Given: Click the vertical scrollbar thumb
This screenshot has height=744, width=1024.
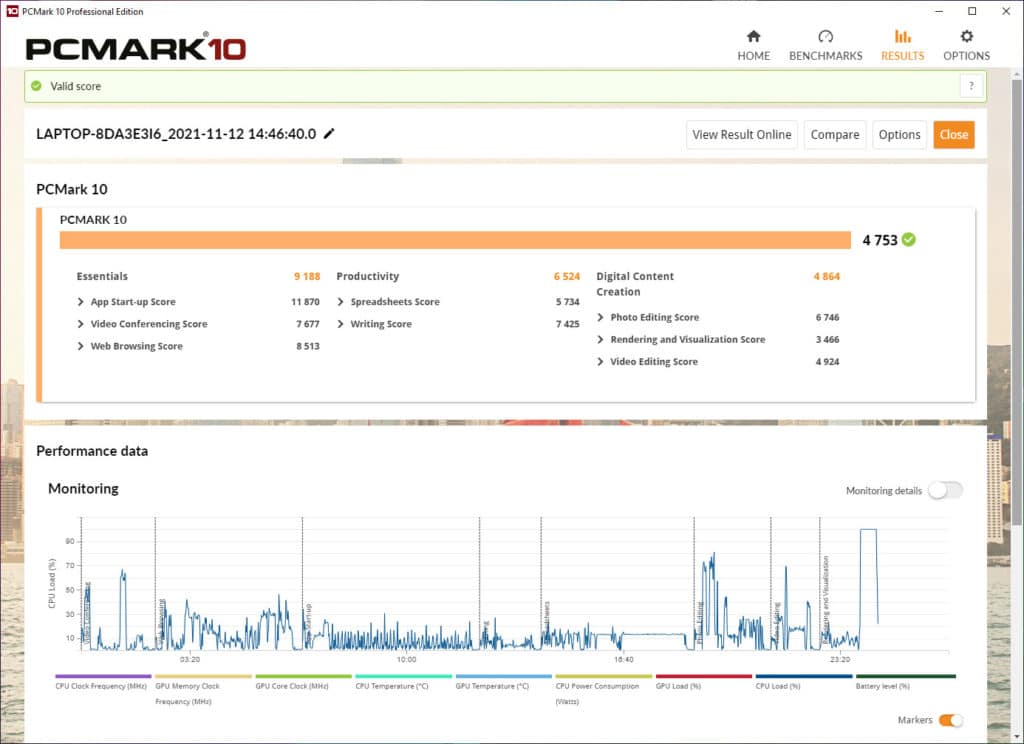Looking at the screenshot, I should click(1016, 301).
